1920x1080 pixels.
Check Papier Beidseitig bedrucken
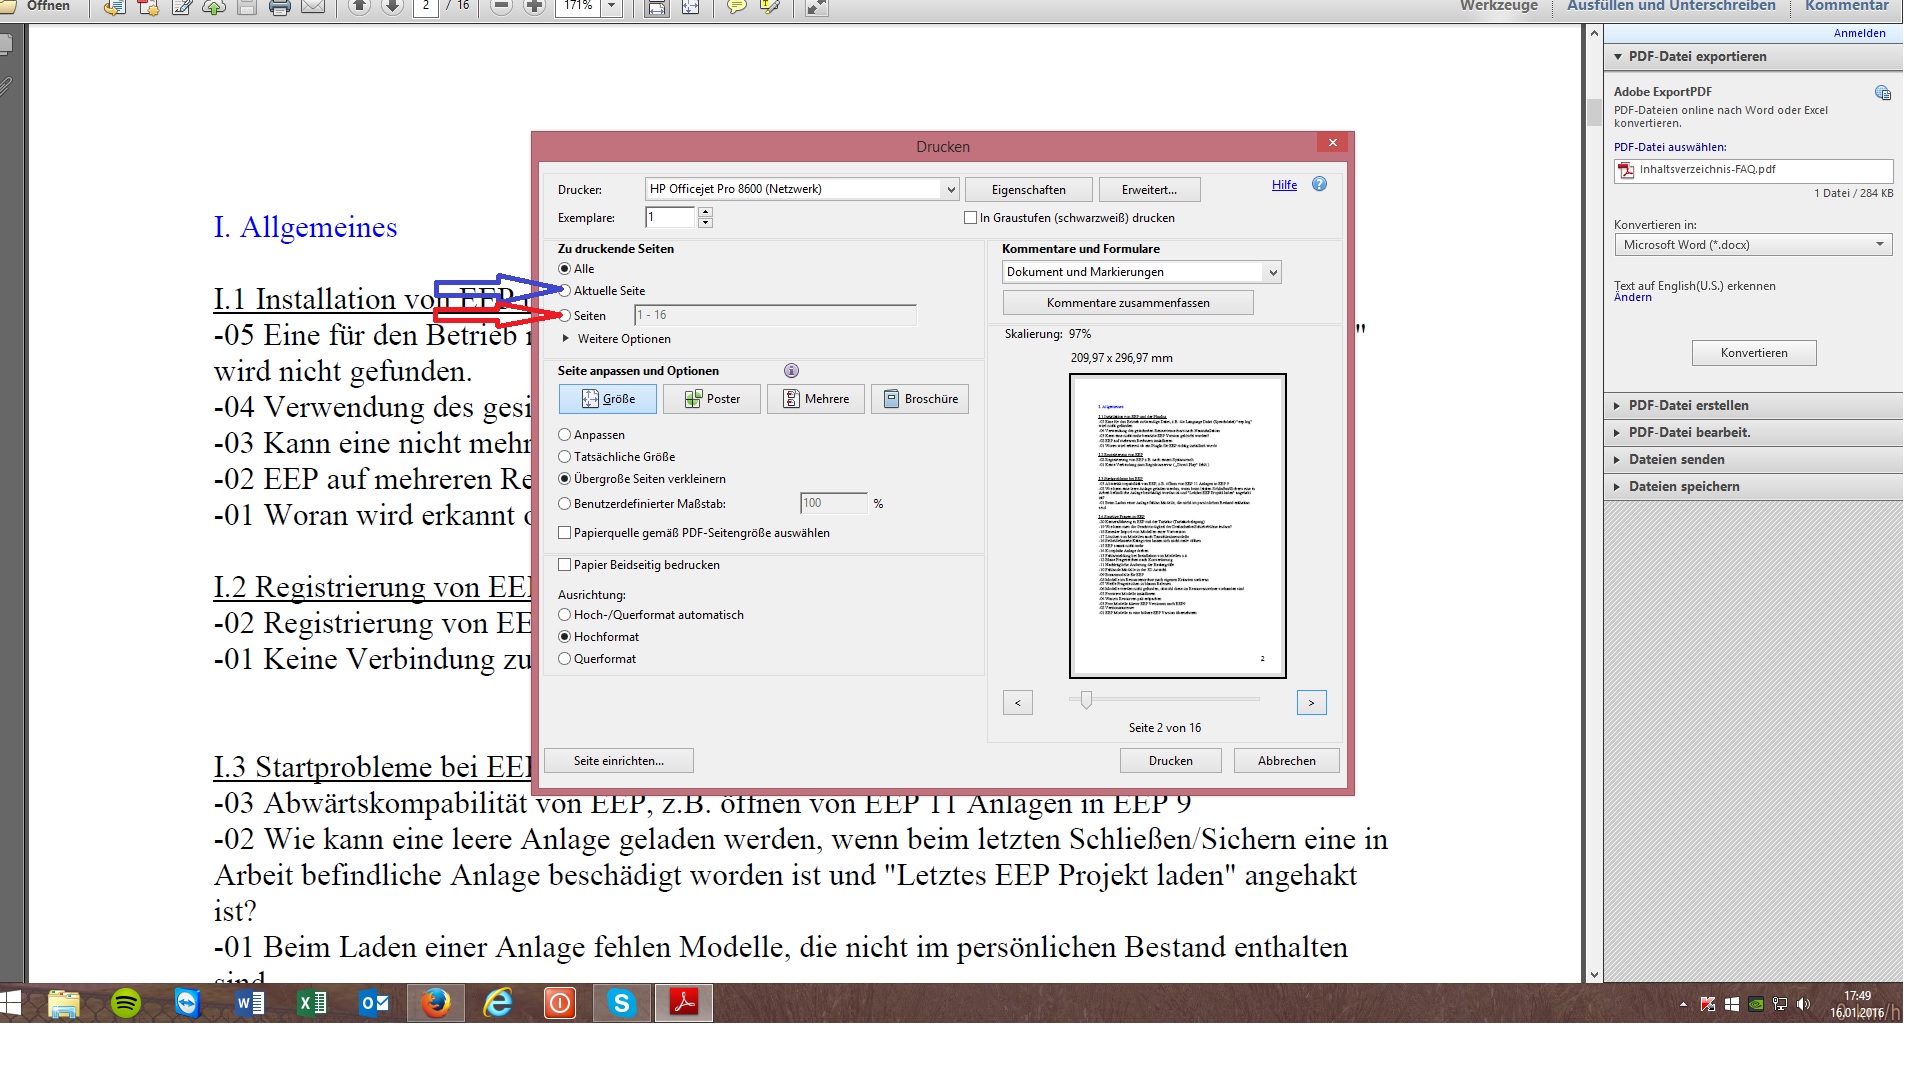pos(565,565)
